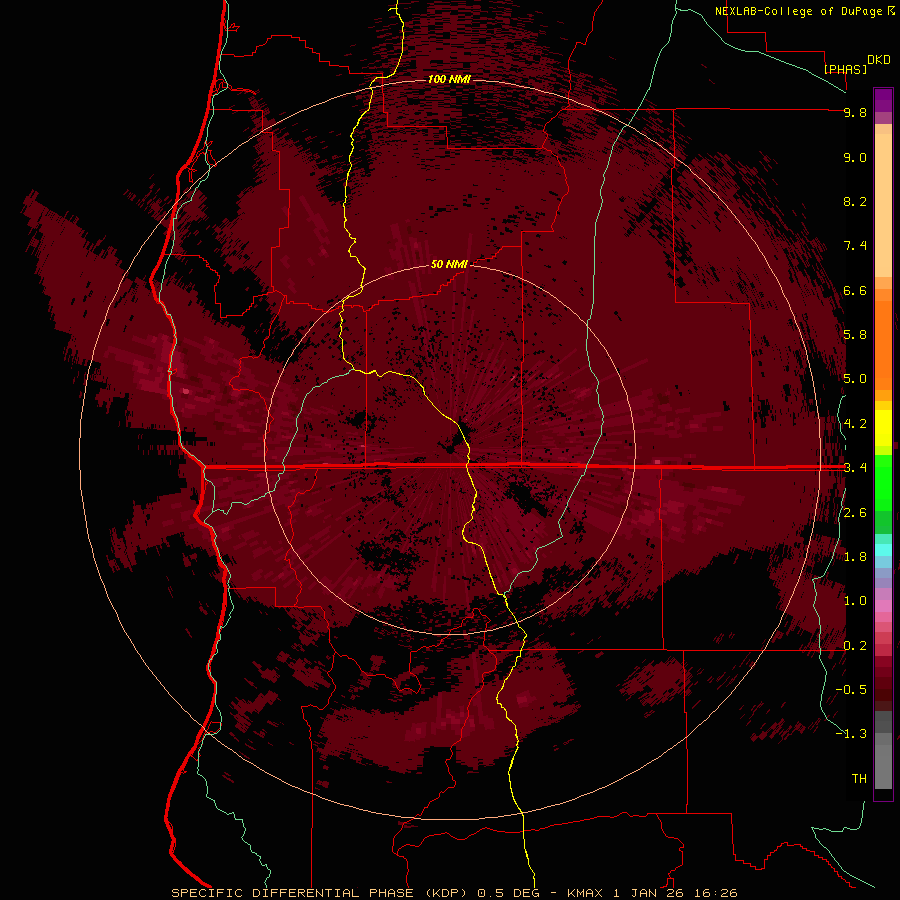This screenshot has height=900, width=900.
Task: Click the [PHAS] label above the legend
Action: (845, 69)
